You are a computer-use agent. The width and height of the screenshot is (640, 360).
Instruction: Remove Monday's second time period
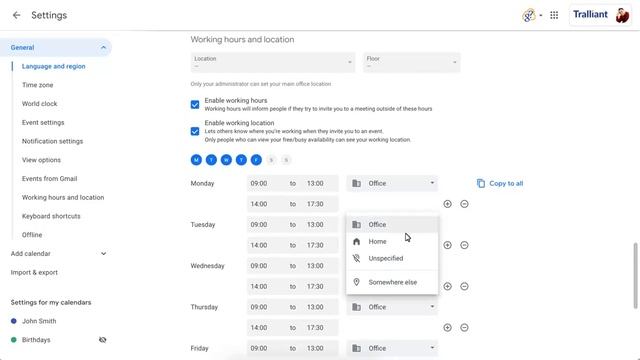(464, 204)
